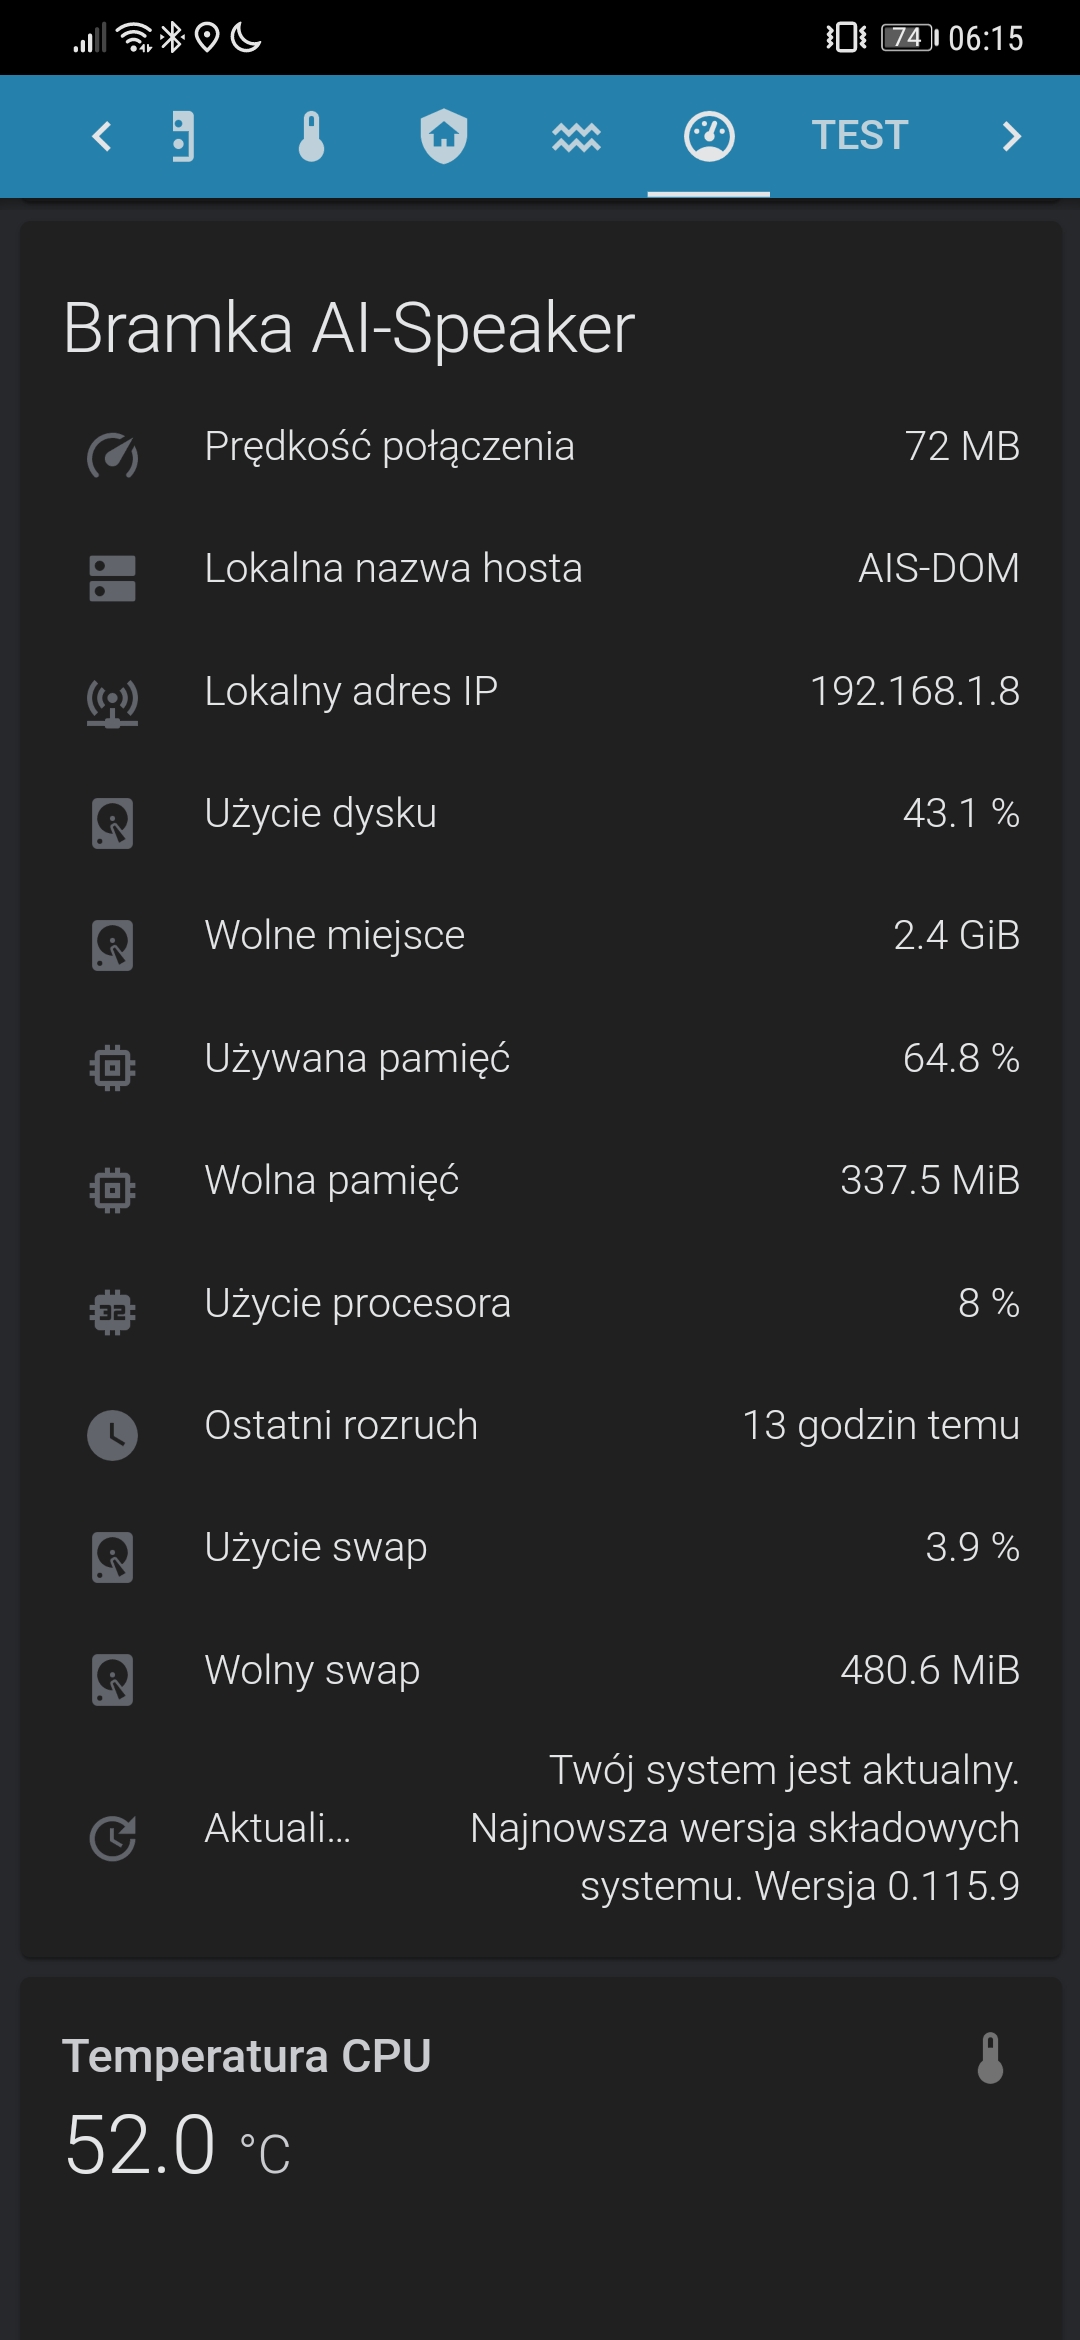The image size is (1080, 2340).
Task: Open Wolny swap sensor details
Action: 540,1670
